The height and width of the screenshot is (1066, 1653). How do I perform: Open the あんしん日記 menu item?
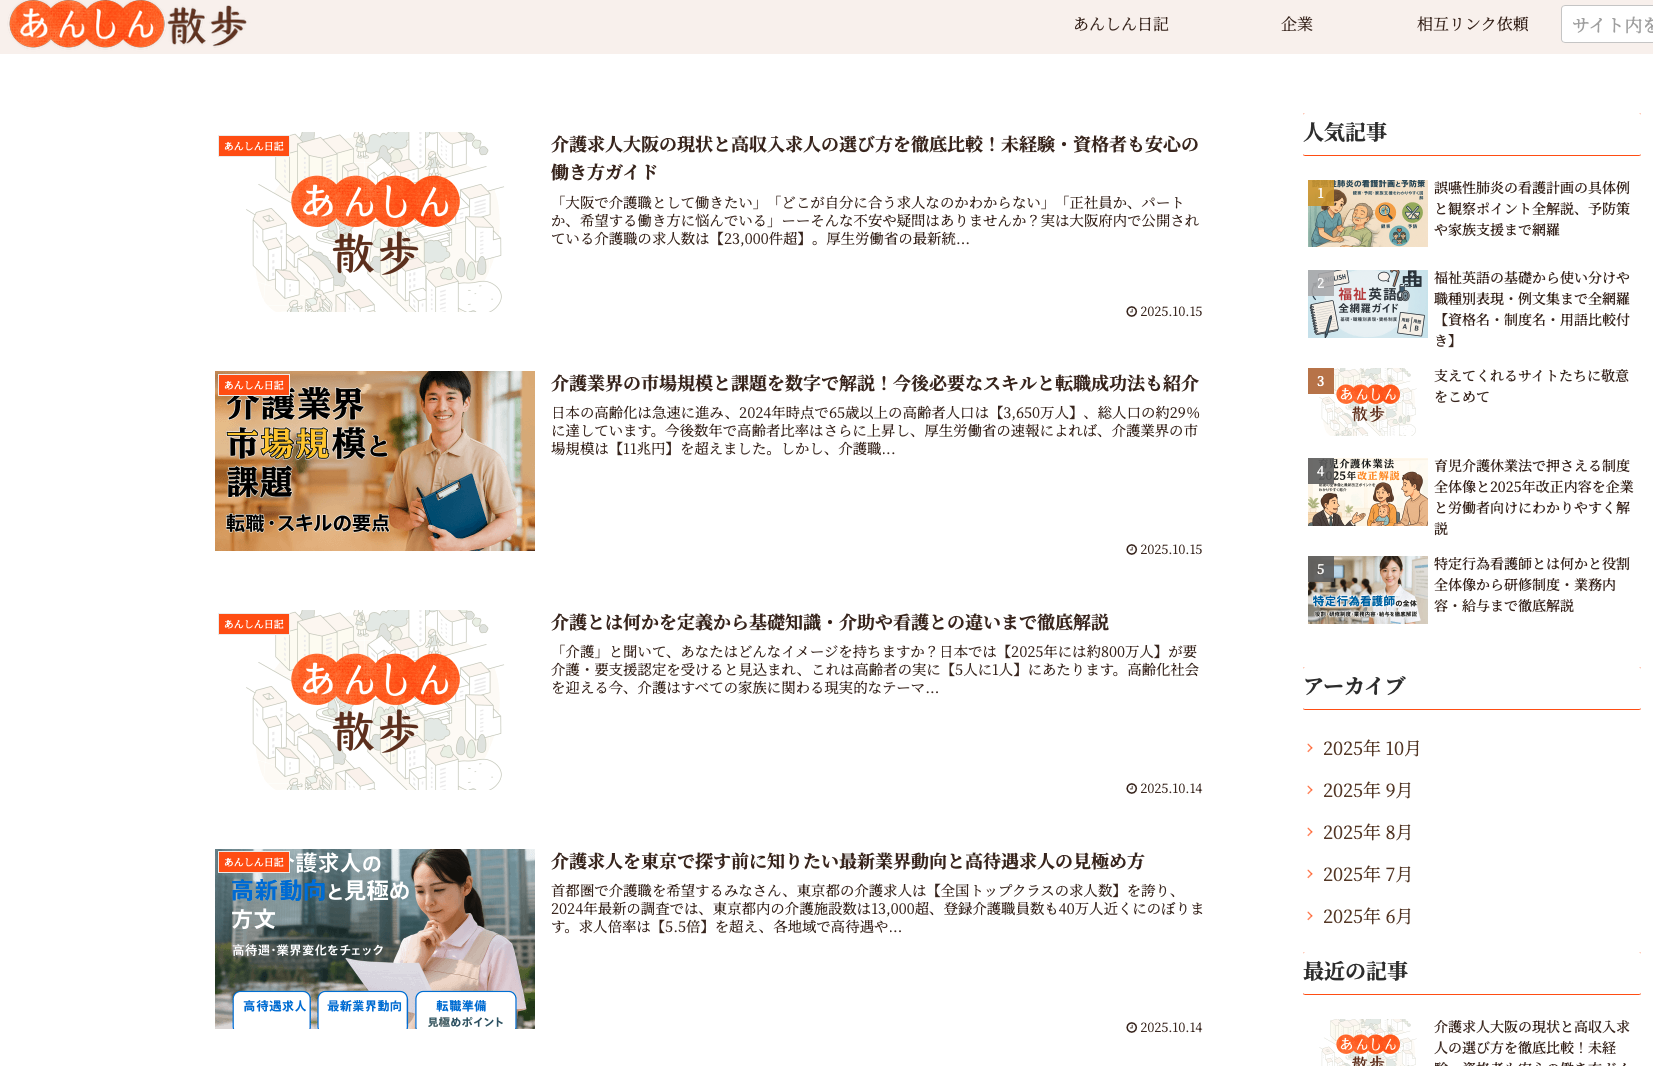1120,24
